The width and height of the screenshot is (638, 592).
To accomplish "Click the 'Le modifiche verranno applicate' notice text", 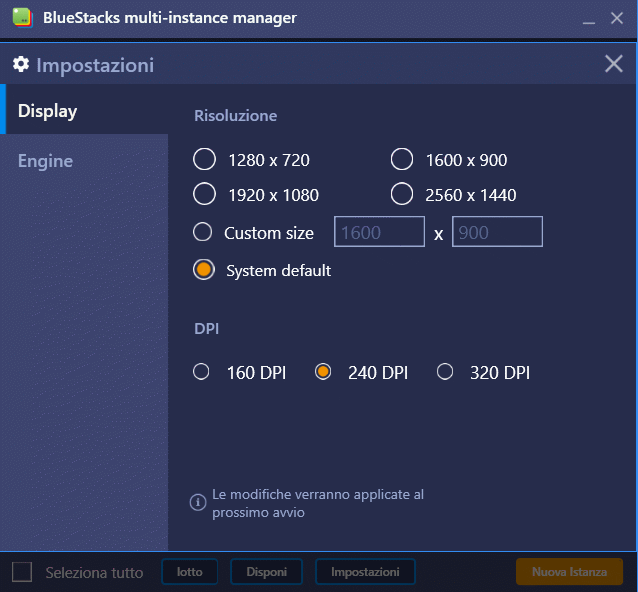I will [x=318, y=503].
